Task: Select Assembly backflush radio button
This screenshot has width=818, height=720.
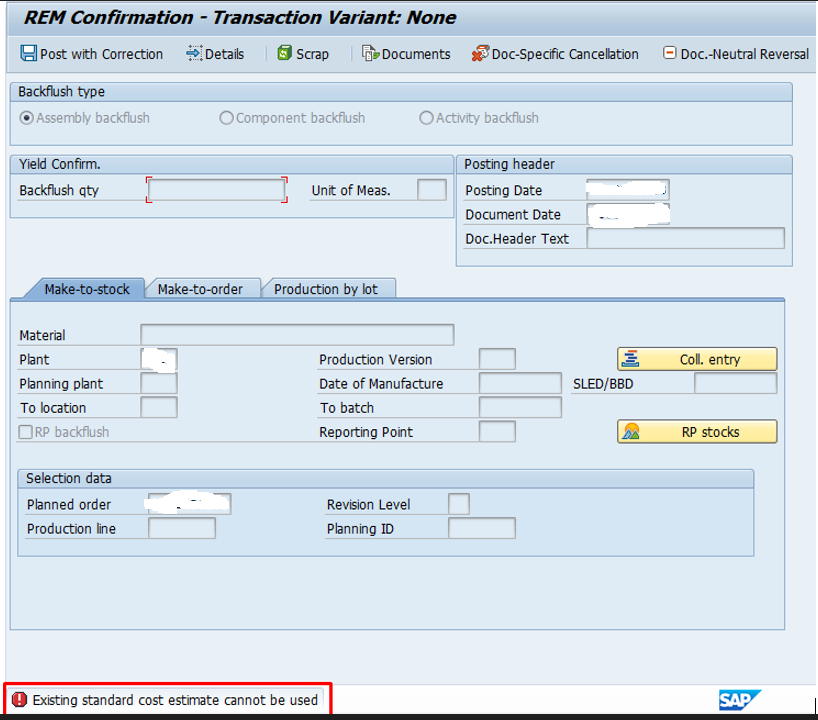Action: [x=26, y=118]
